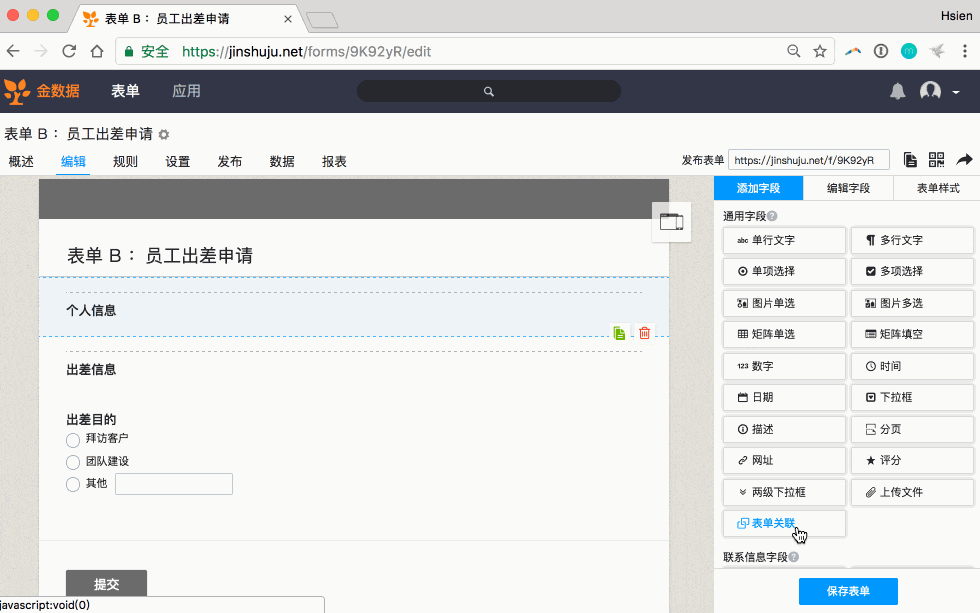Image resolution: width=980 pixels, height=613 pixels.
Task: Click the top search bar
Action: pyautogui.click(x=488, y=91)
